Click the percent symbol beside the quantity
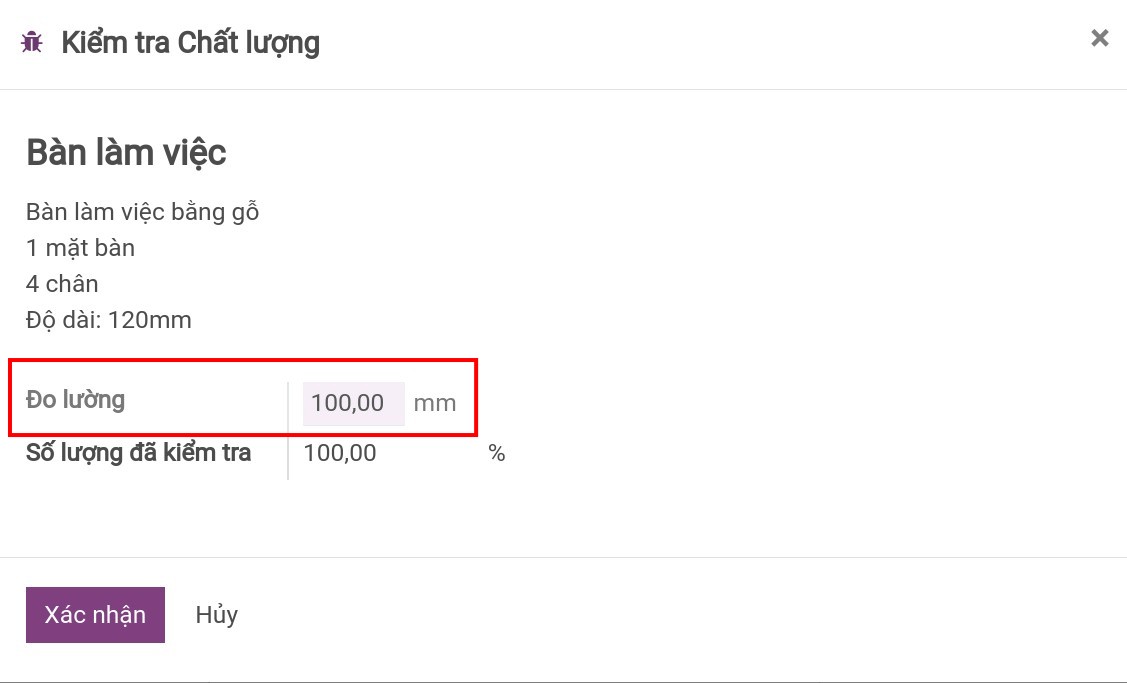The width and height of the screenshot is (1127, 683). tap(497, 454)
